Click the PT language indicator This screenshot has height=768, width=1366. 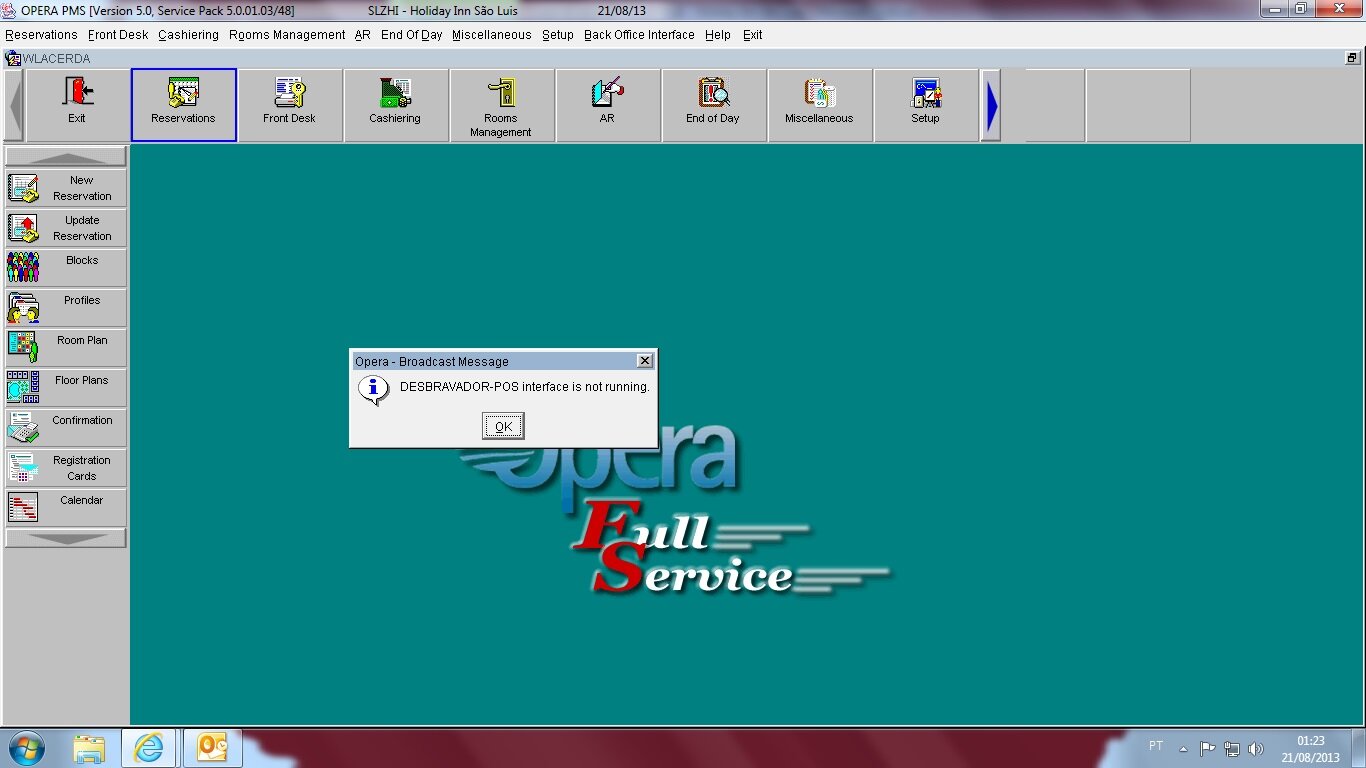1156,746
